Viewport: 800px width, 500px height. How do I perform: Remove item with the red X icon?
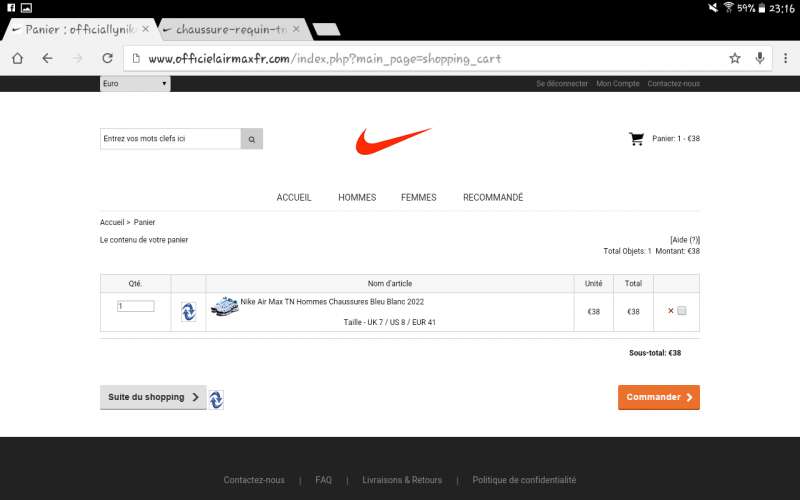(x=670, y=310)
